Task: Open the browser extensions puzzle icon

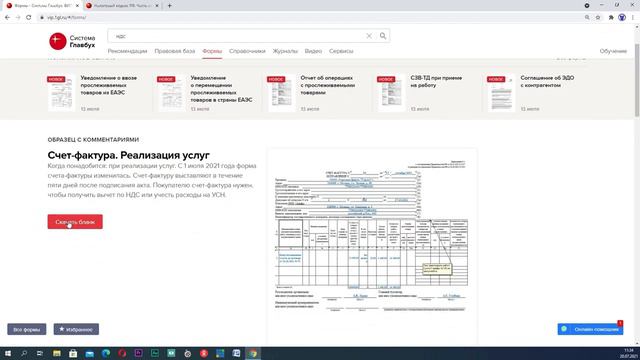Action: [x=611, y=18]
